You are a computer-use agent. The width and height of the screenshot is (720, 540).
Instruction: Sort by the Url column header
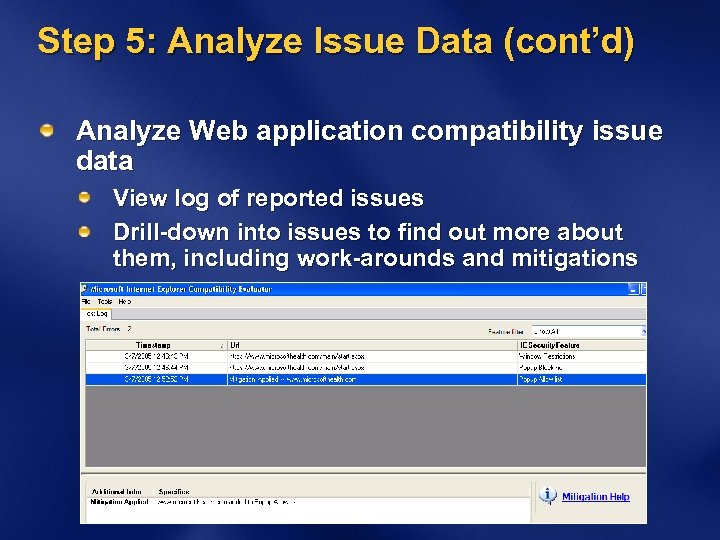tap(372, 345)
